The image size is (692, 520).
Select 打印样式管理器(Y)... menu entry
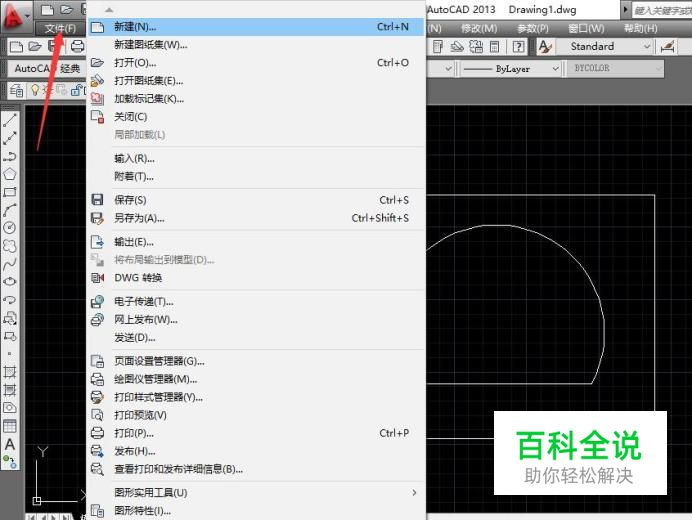(257, 397)
